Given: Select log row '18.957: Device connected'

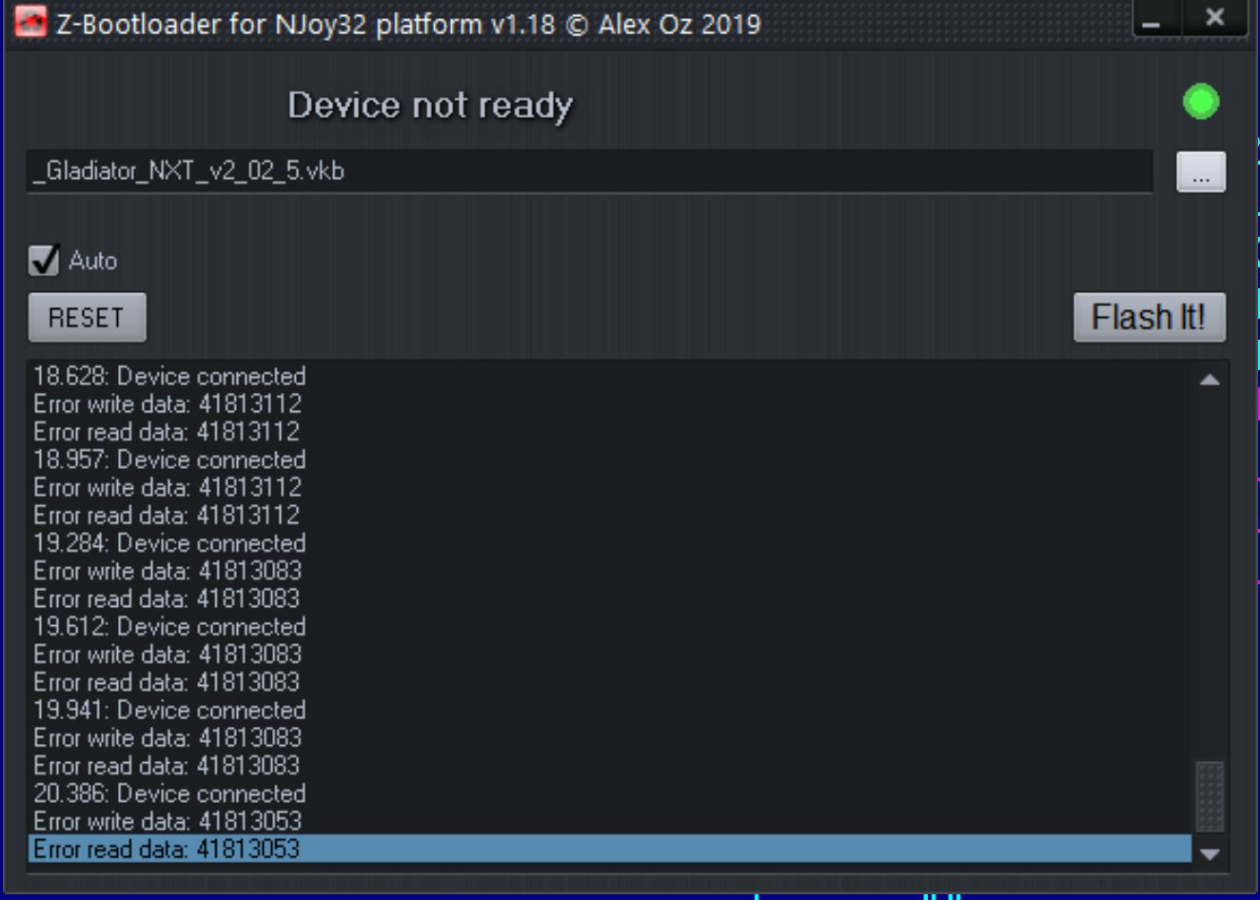Looking at the screenshot, I should (610, 460).
